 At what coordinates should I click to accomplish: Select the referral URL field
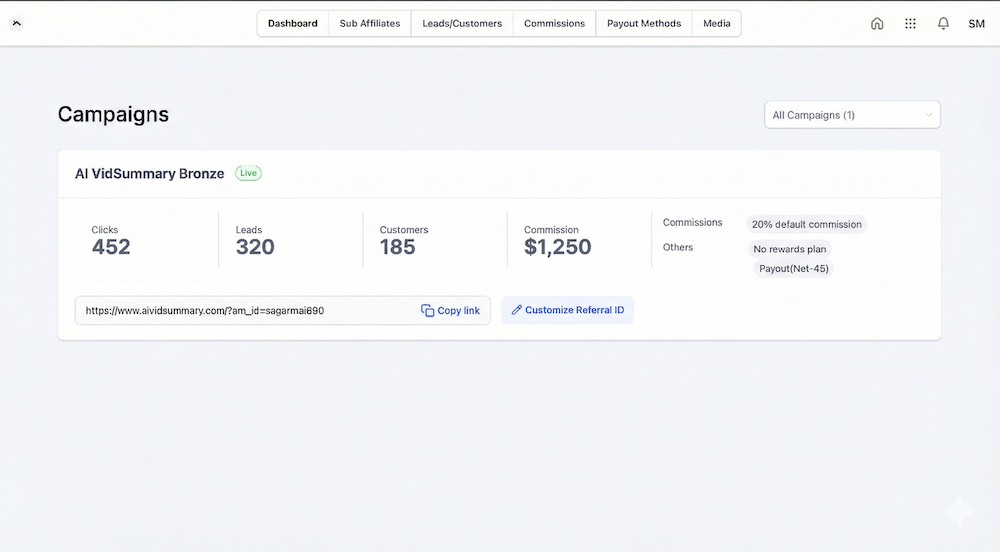point(283,310)
